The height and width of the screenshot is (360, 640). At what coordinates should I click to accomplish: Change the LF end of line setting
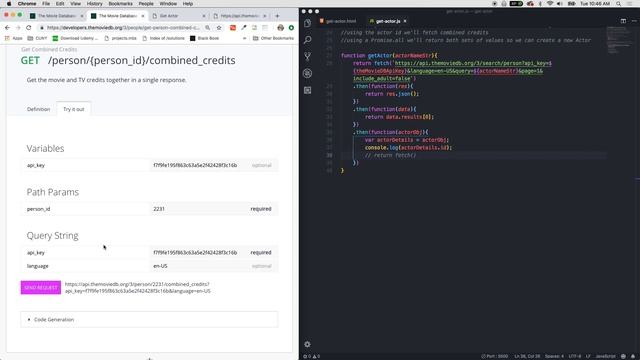[588, 356]
